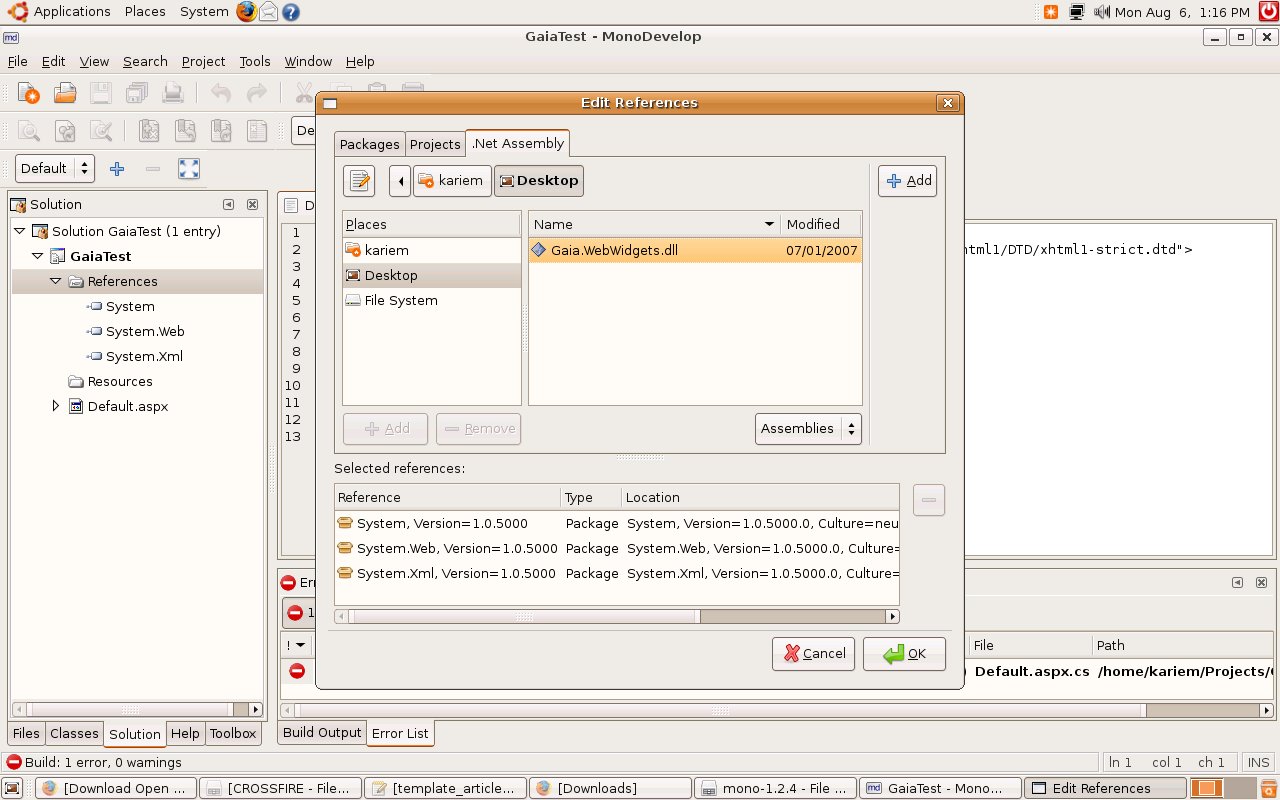Select the Gaia.WebWidgets.dll file
The width and height of the screenshot is (1280, 800).
(x=695, y=250)
